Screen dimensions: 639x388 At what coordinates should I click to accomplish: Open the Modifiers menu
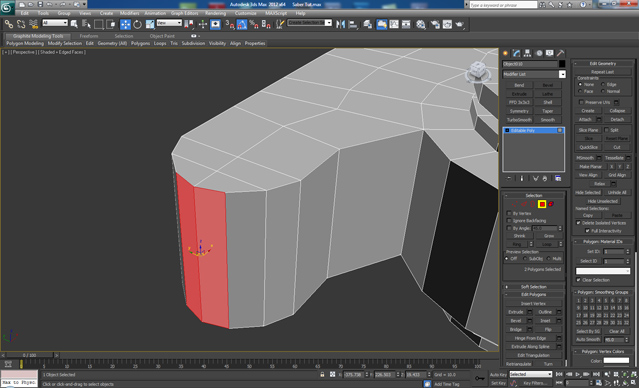point(130,13)
